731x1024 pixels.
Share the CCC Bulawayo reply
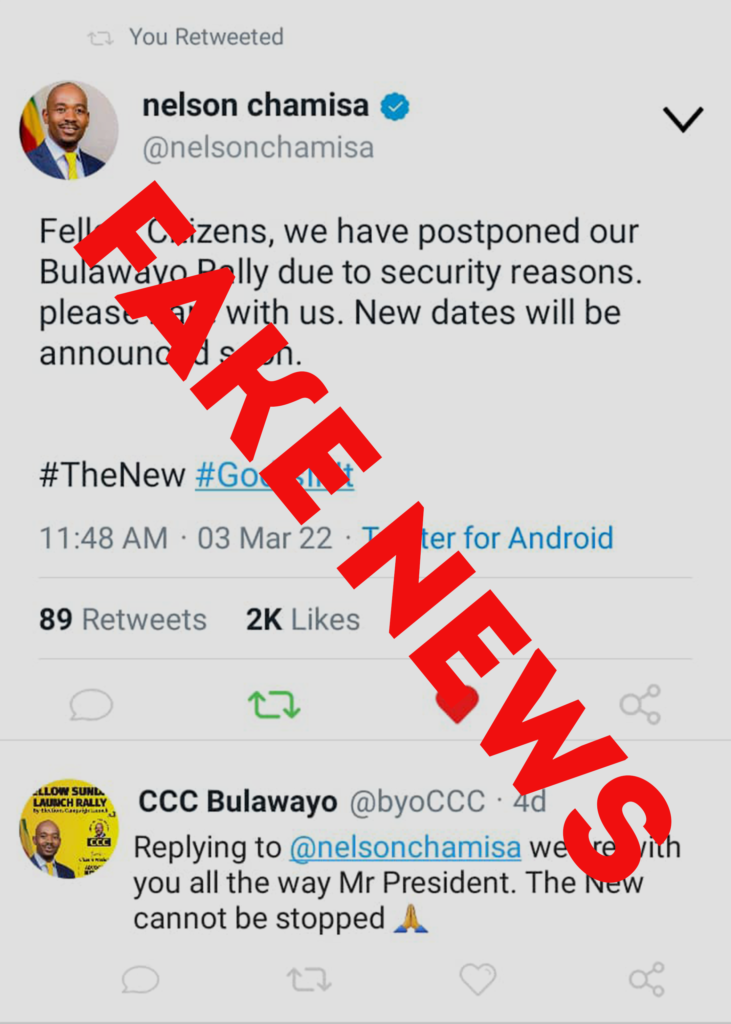(x=647, y=979)
